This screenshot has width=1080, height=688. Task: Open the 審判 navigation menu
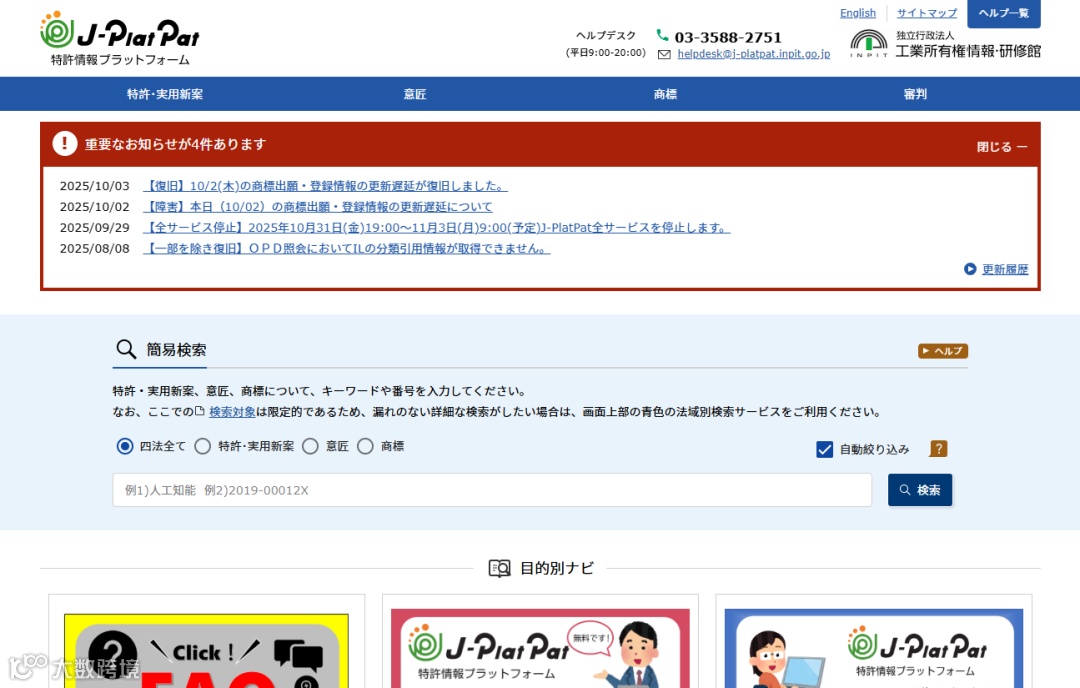pyautogui.click(x=915, y=94)
